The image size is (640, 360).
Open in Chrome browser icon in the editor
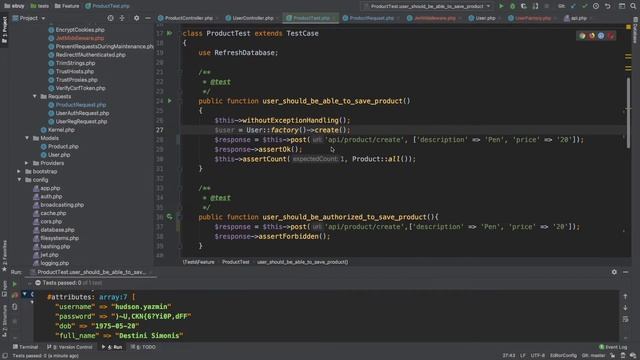click(582, 36)
